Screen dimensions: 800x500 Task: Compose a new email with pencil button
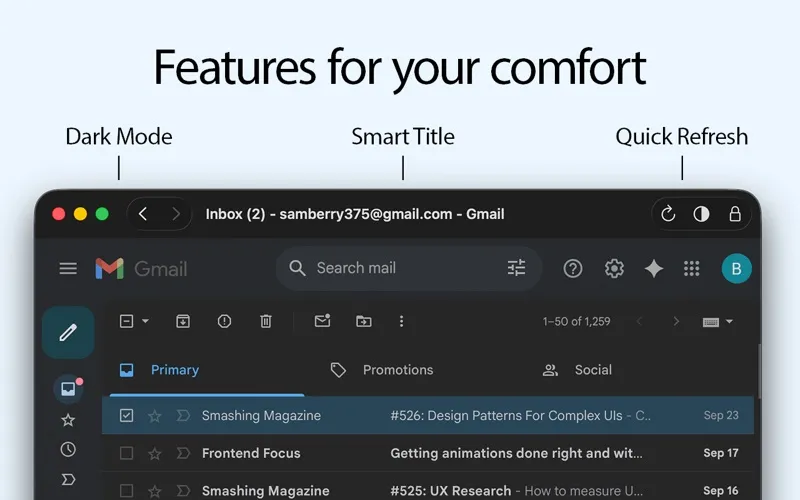click(x=68, y=333)
